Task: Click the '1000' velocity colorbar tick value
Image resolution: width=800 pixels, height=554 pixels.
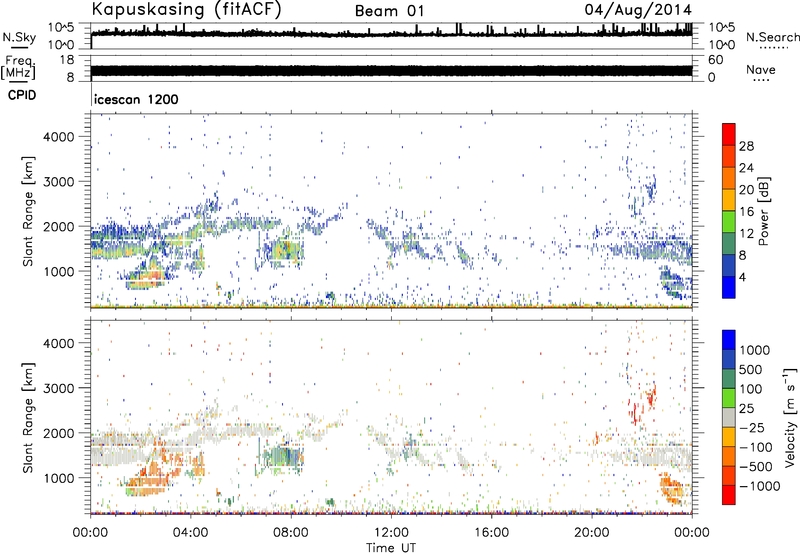Action: pos(755,350)
